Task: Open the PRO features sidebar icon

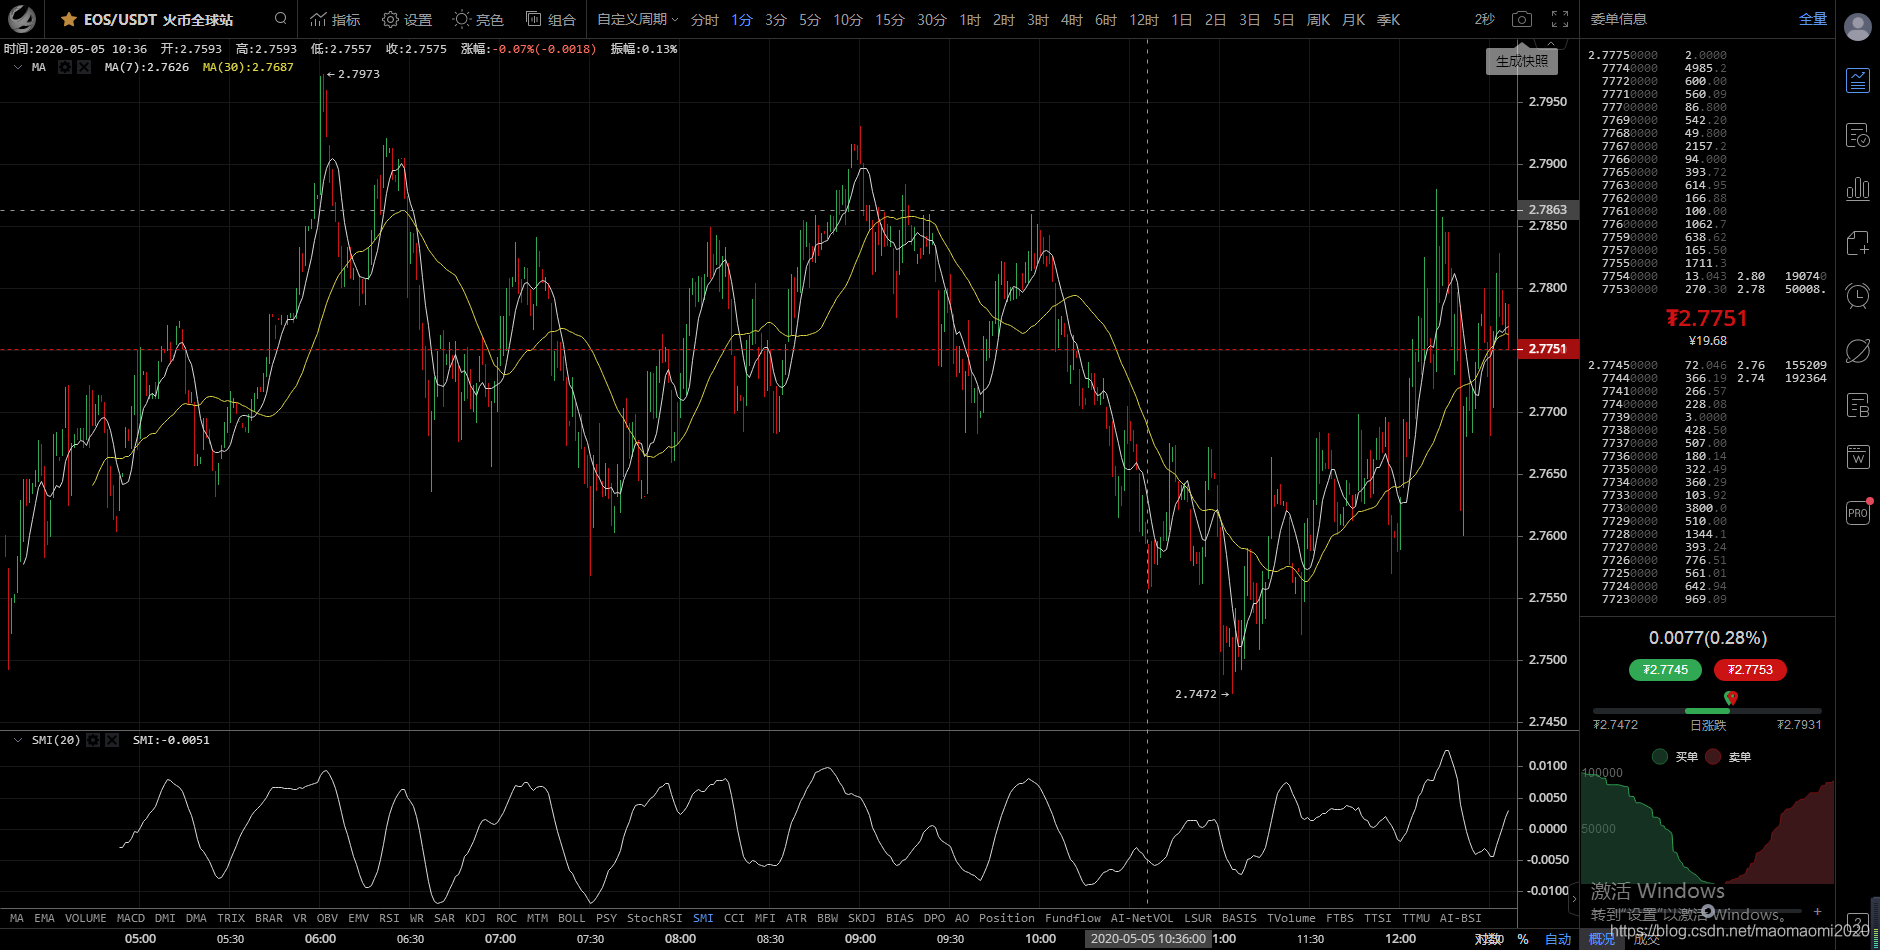Action: pos(1858,513)
